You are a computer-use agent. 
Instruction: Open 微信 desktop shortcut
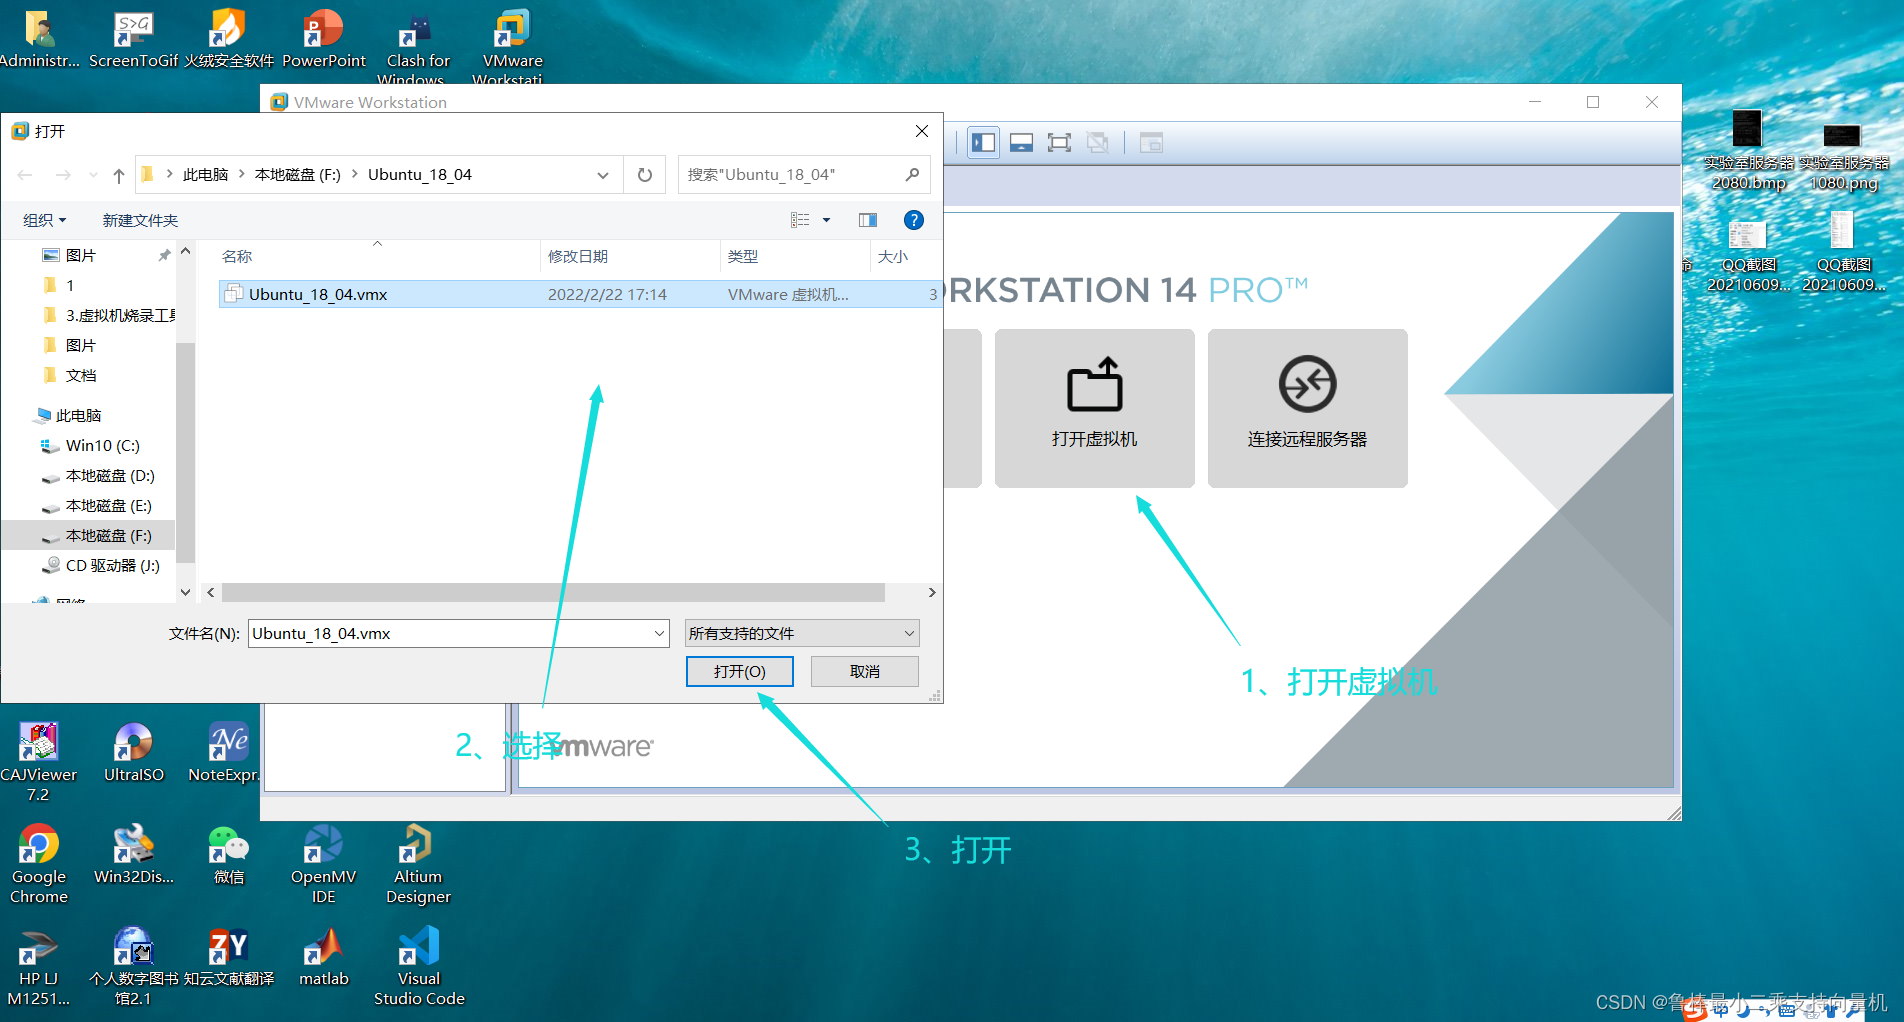pos(229,855)
